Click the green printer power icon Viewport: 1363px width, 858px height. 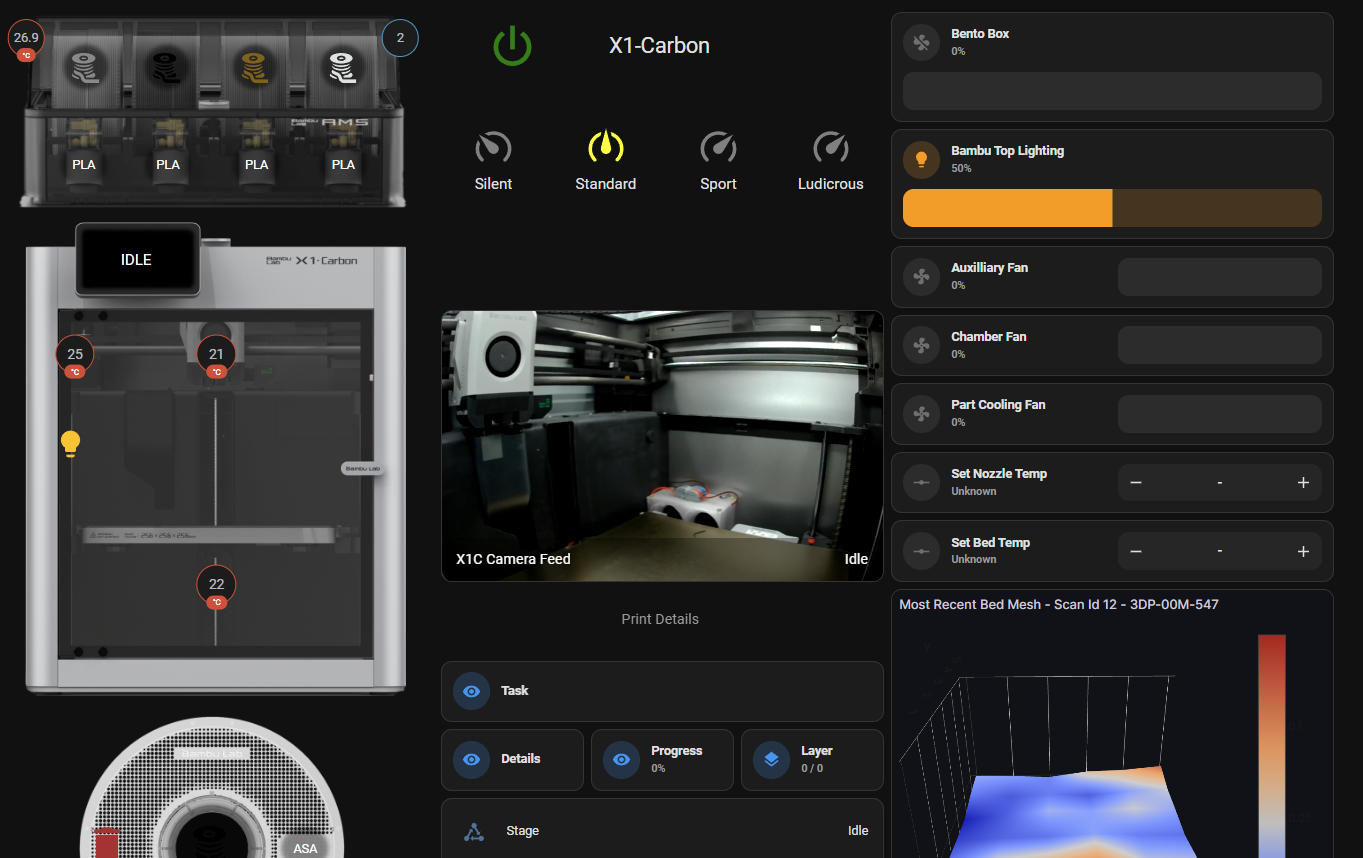(512, 46)
